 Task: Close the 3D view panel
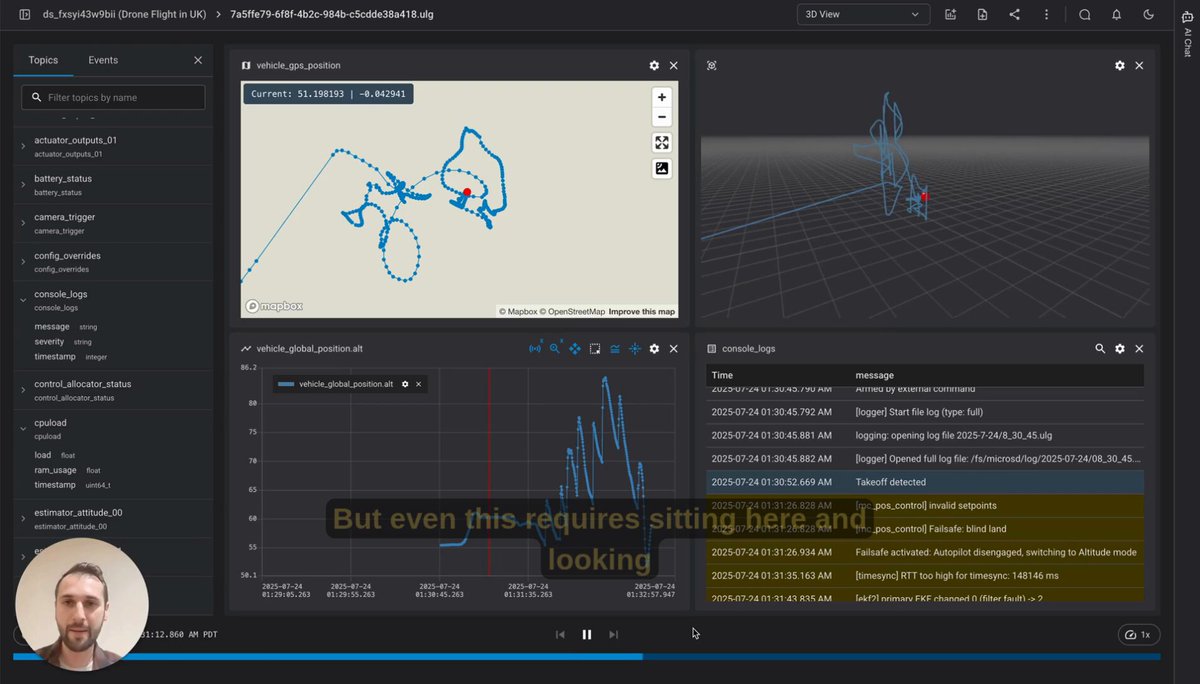click(x=1139, y=65)
